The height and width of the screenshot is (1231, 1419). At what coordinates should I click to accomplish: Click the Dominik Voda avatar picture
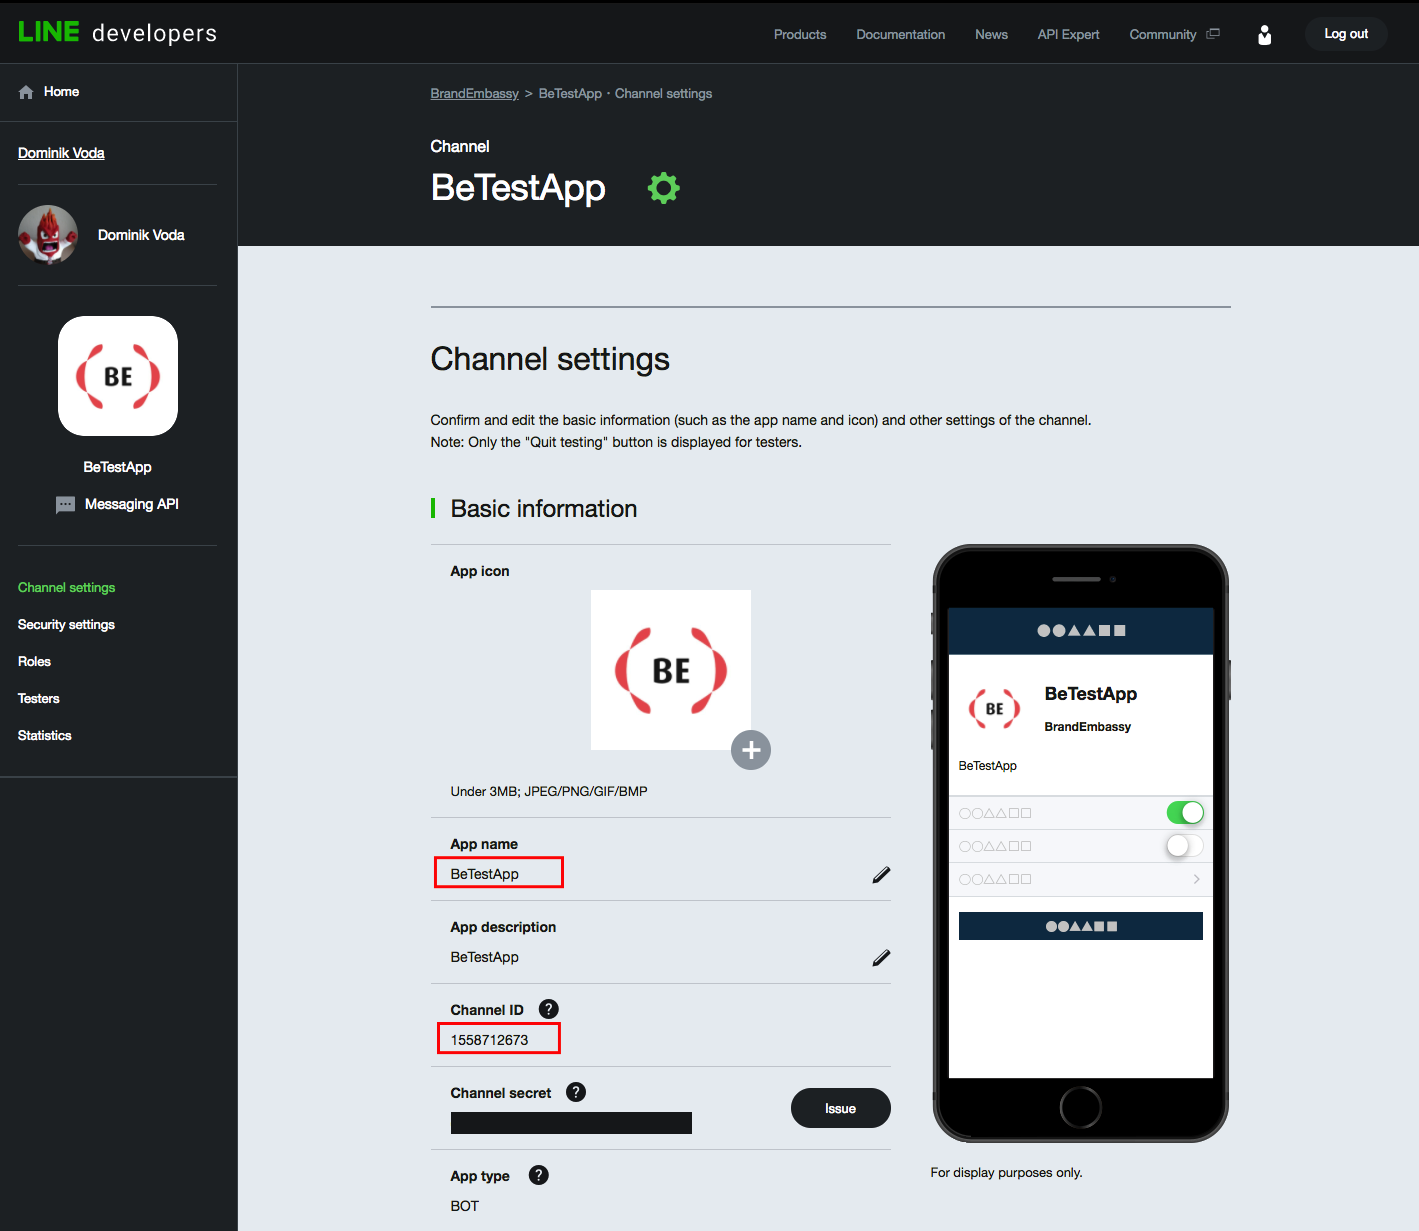[x=48, y=235]
